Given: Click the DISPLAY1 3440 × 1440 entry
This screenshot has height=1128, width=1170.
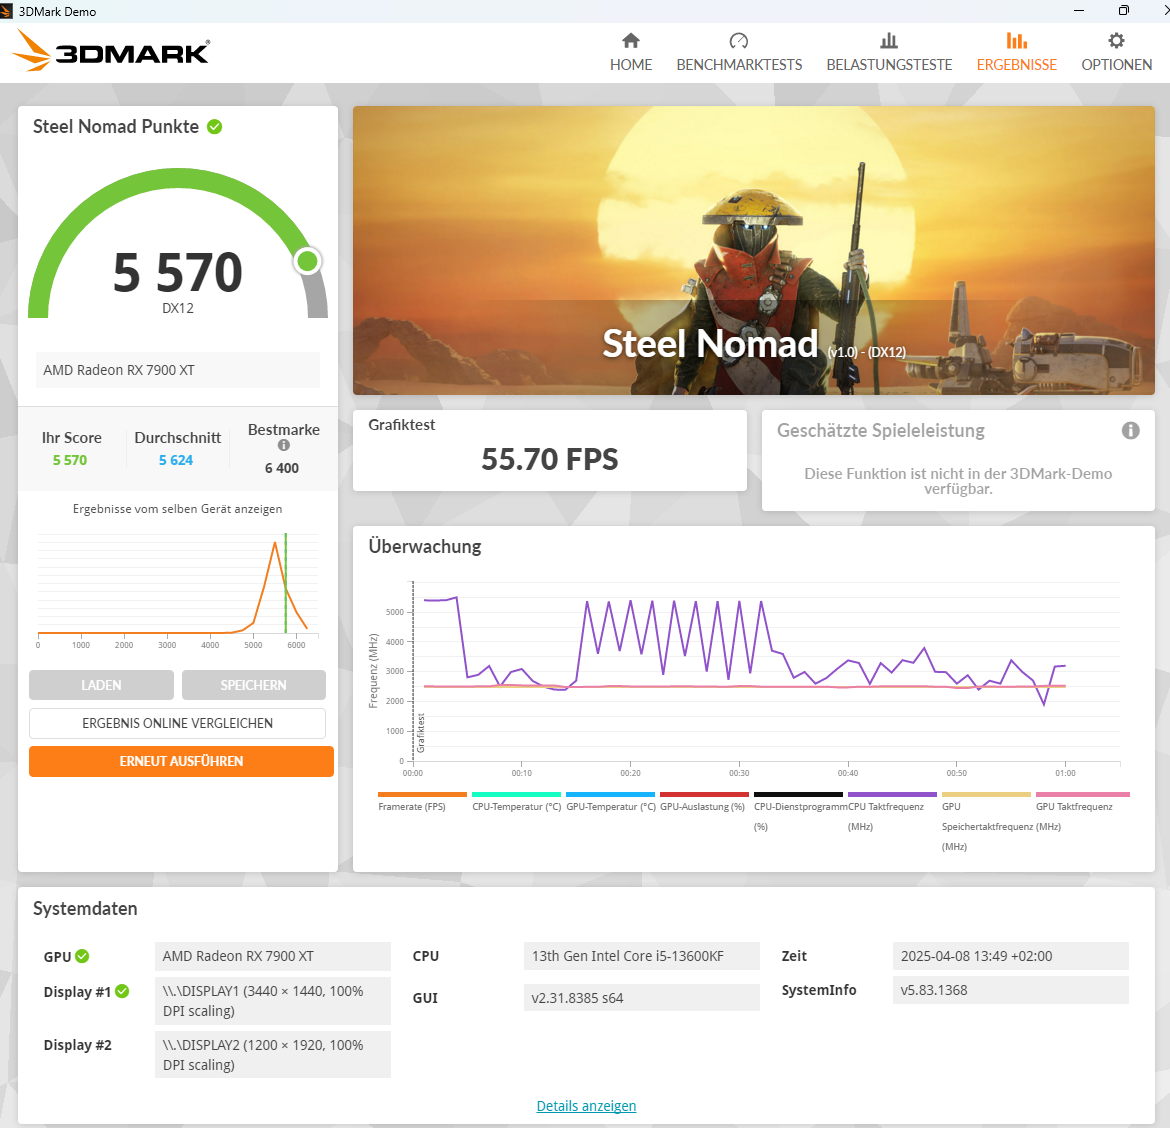Looking at the screenshot, I should coord(273,1001).
